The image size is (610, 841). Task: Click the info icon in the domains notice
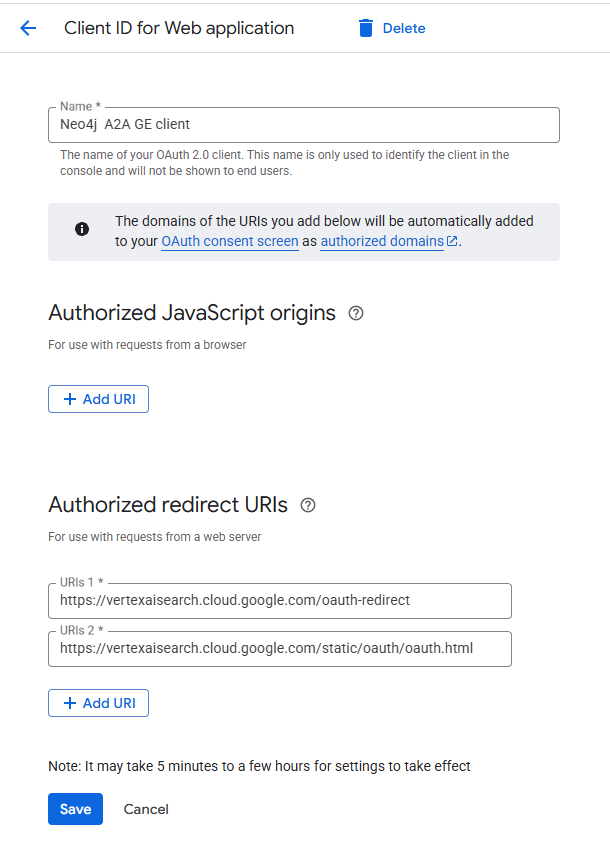tap(82, 229)
